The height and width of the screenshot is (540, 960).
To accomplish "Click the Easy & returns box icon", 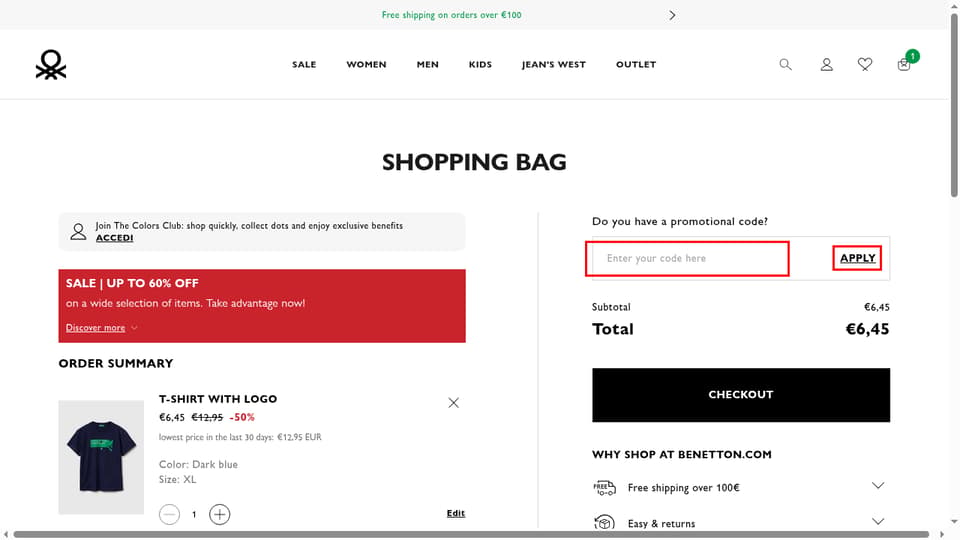I will coord(604,523).
